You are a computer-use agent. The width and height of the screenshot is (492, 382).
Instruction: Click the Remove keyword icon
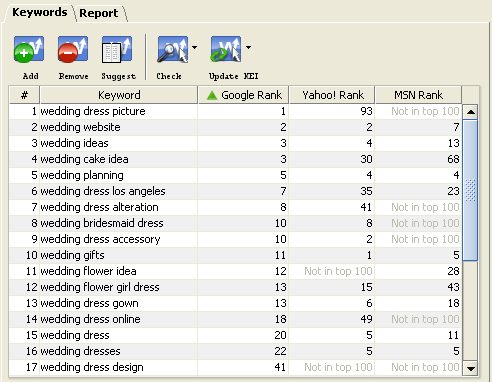tap(73, 49)
